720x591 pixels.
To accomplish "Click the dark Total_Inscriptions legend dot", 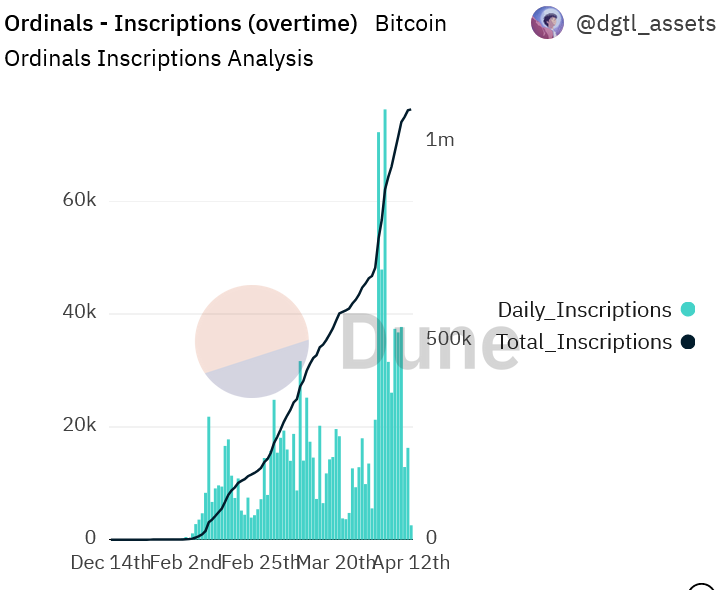I will (687, 342).
